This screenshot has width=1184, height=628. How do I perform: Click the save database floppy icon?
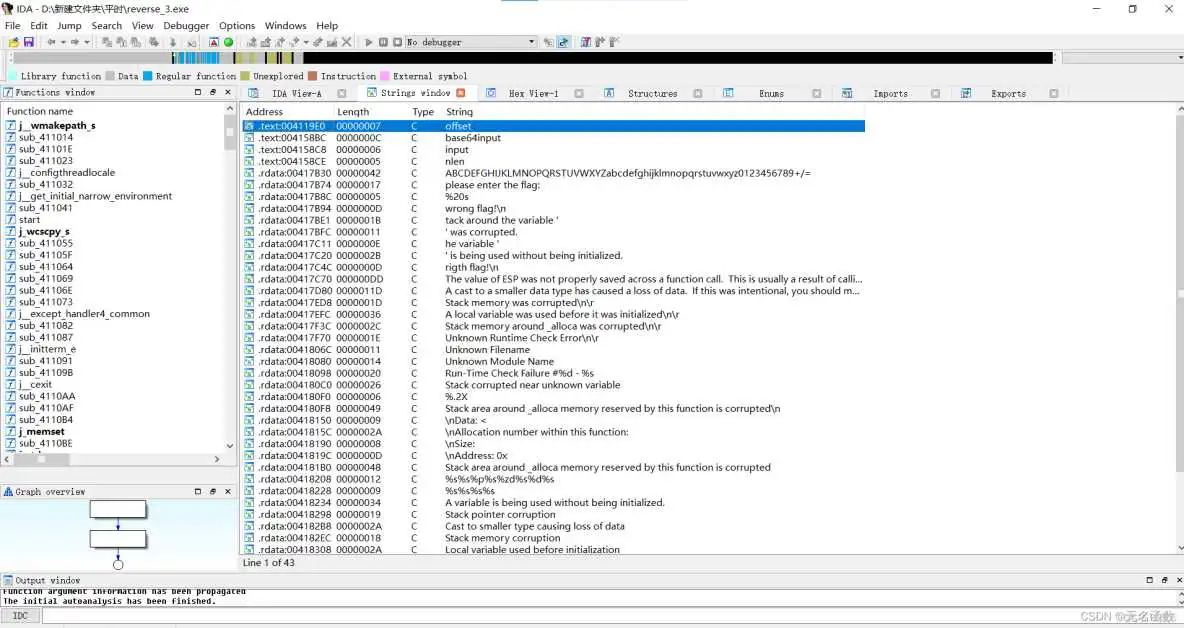tap(28, 42)
